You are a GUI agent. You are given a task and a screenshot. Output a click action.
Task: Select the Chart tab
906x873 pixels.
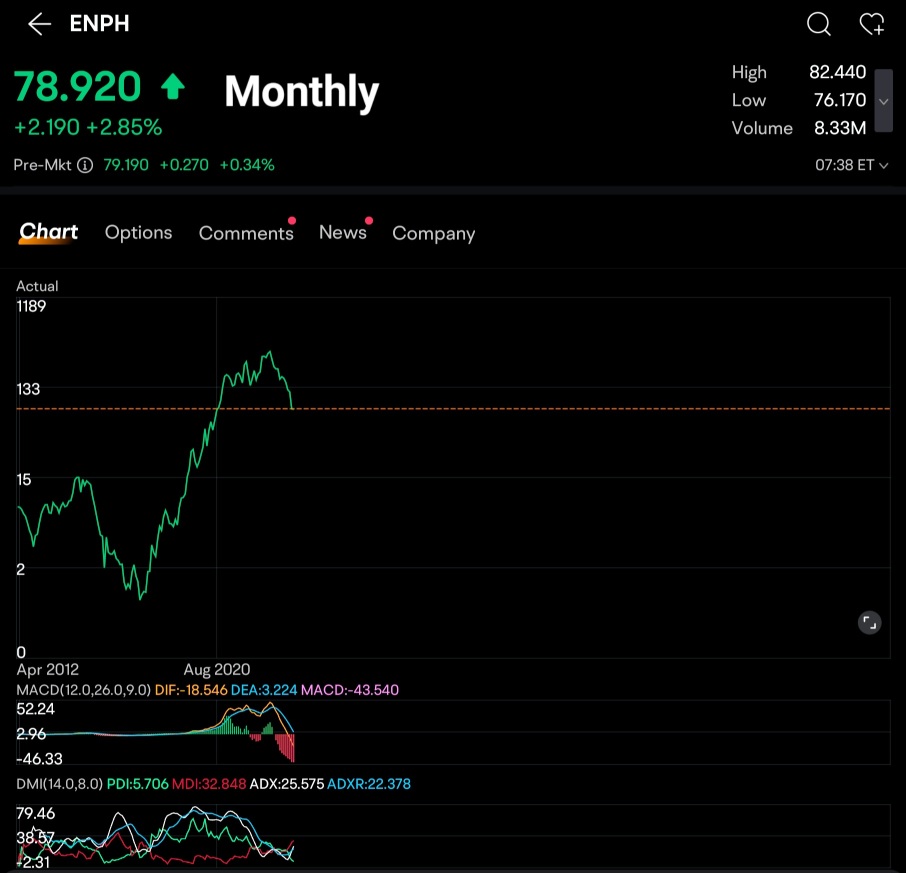click(49, 231)
